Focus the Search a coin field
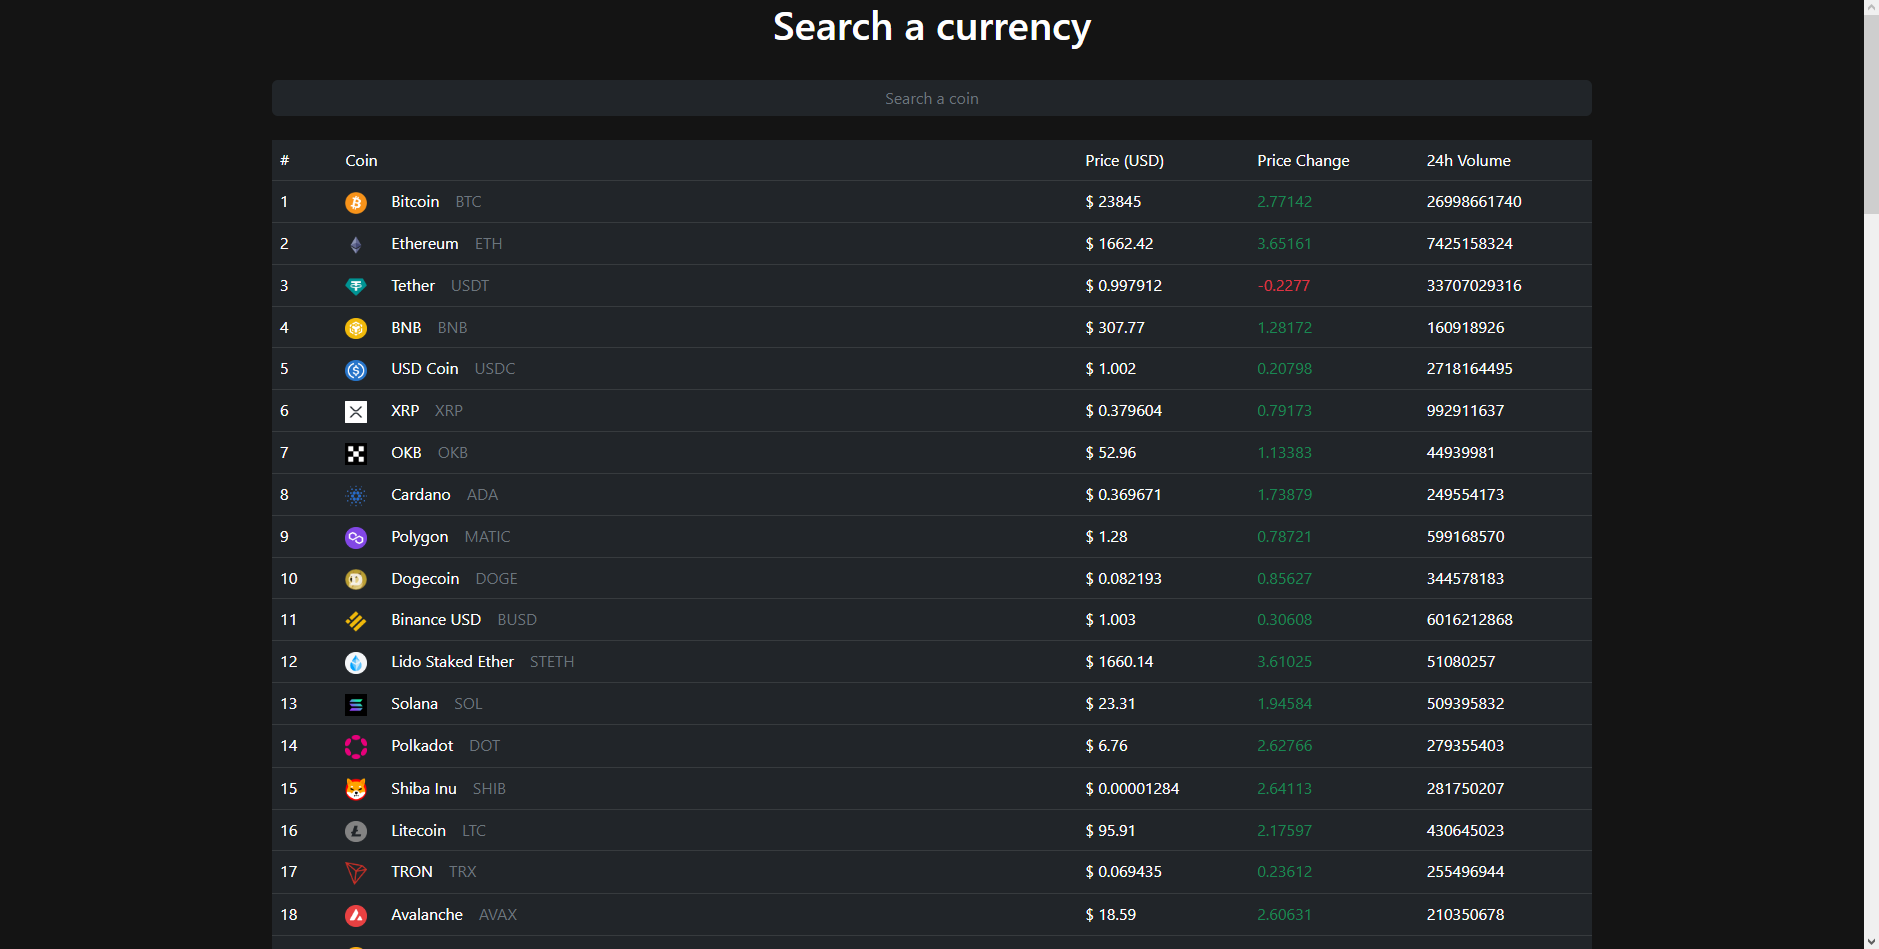This screenshot has width=1879, height=949. pos(932,98)
